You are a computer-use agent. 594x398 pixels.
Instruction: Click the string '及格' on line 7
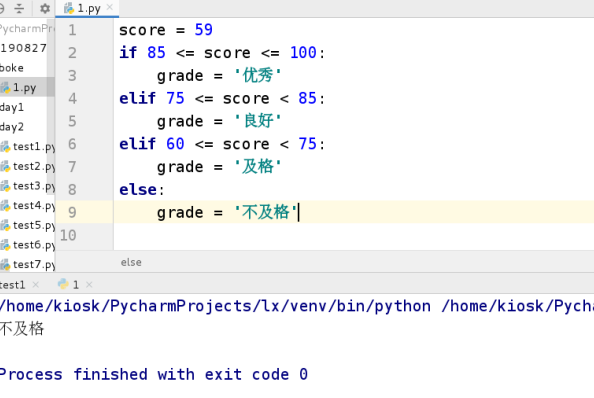258,167
